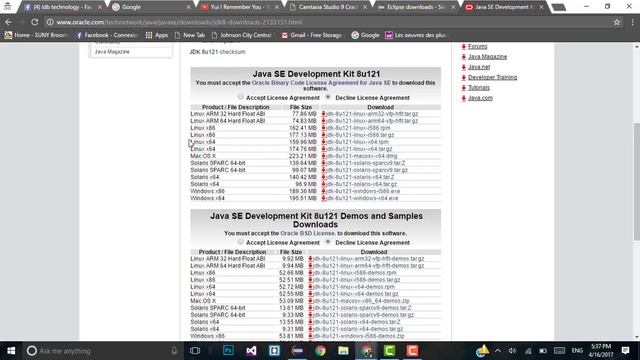Image resolution: width=640 pixels, height=360 pixels.
Task: Select Decline License Agreement for JDK 8u121
Action: coord(328,97)
